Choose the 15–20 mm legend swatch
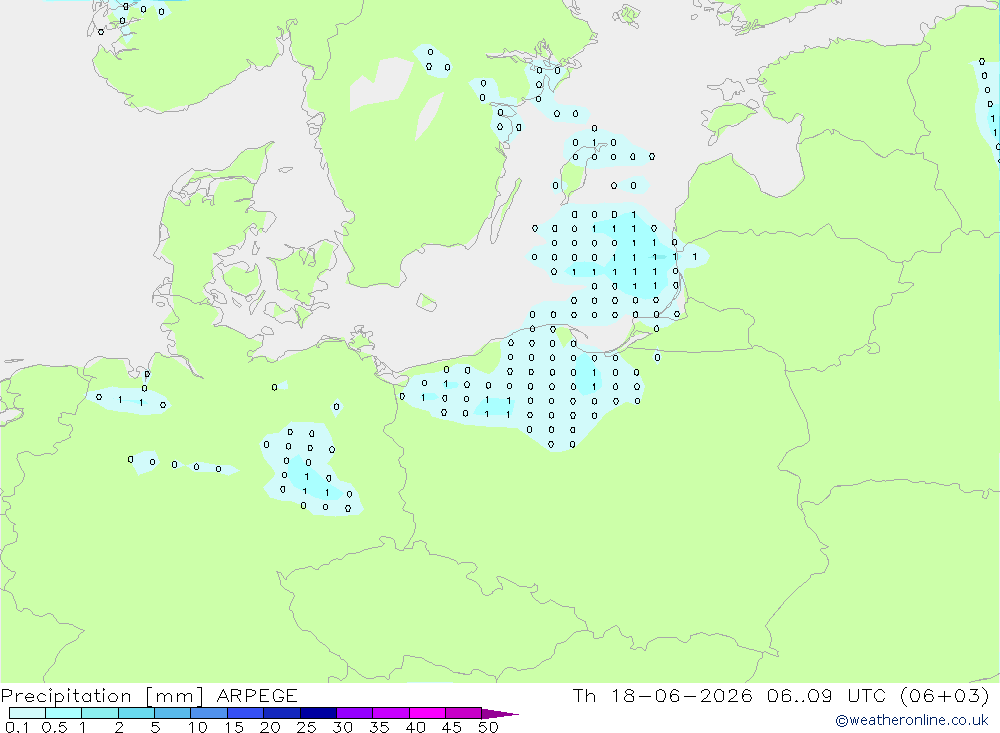This screenshot has width=1000, height=733. [246, 713]
